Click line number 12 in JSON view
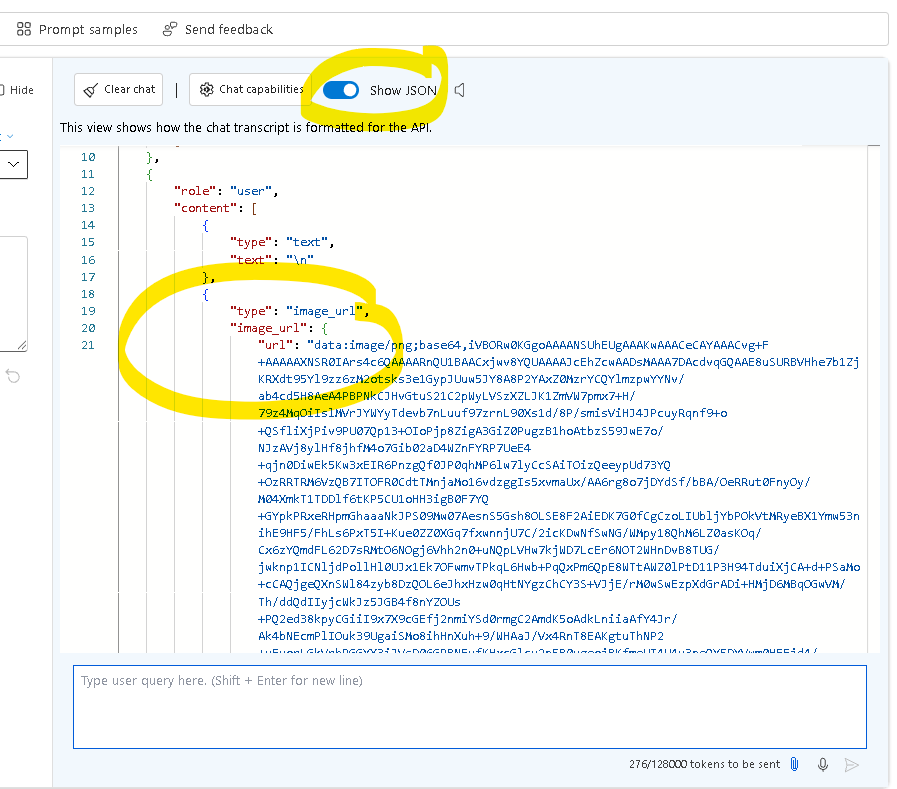The height and width of the screenshot is (789, 897). click(88, 191)
